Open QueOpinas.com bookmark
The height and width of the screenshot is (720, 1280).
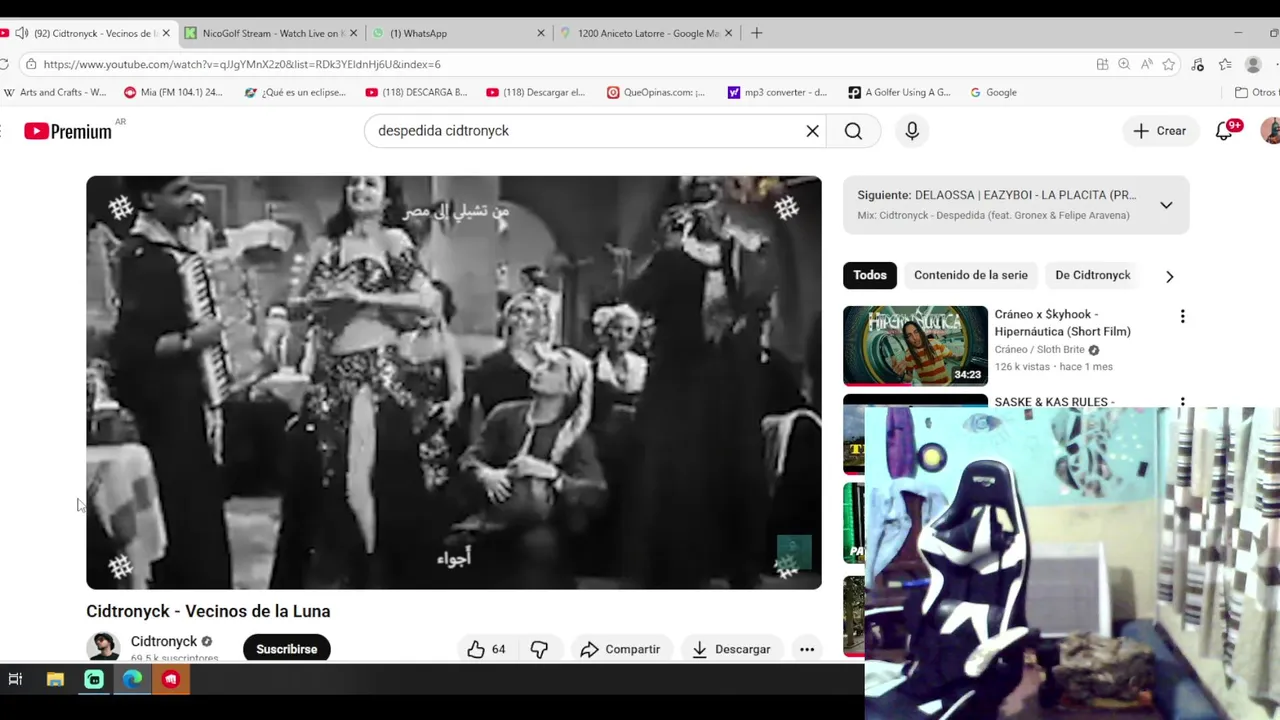(656, 92)
